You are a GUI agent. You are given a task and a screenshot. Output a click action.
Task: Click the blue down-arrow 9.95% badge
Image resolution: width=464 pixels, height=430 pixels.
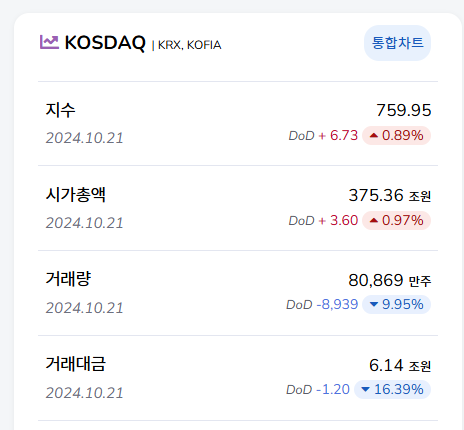pyautogui.click(x=396, y=305)
